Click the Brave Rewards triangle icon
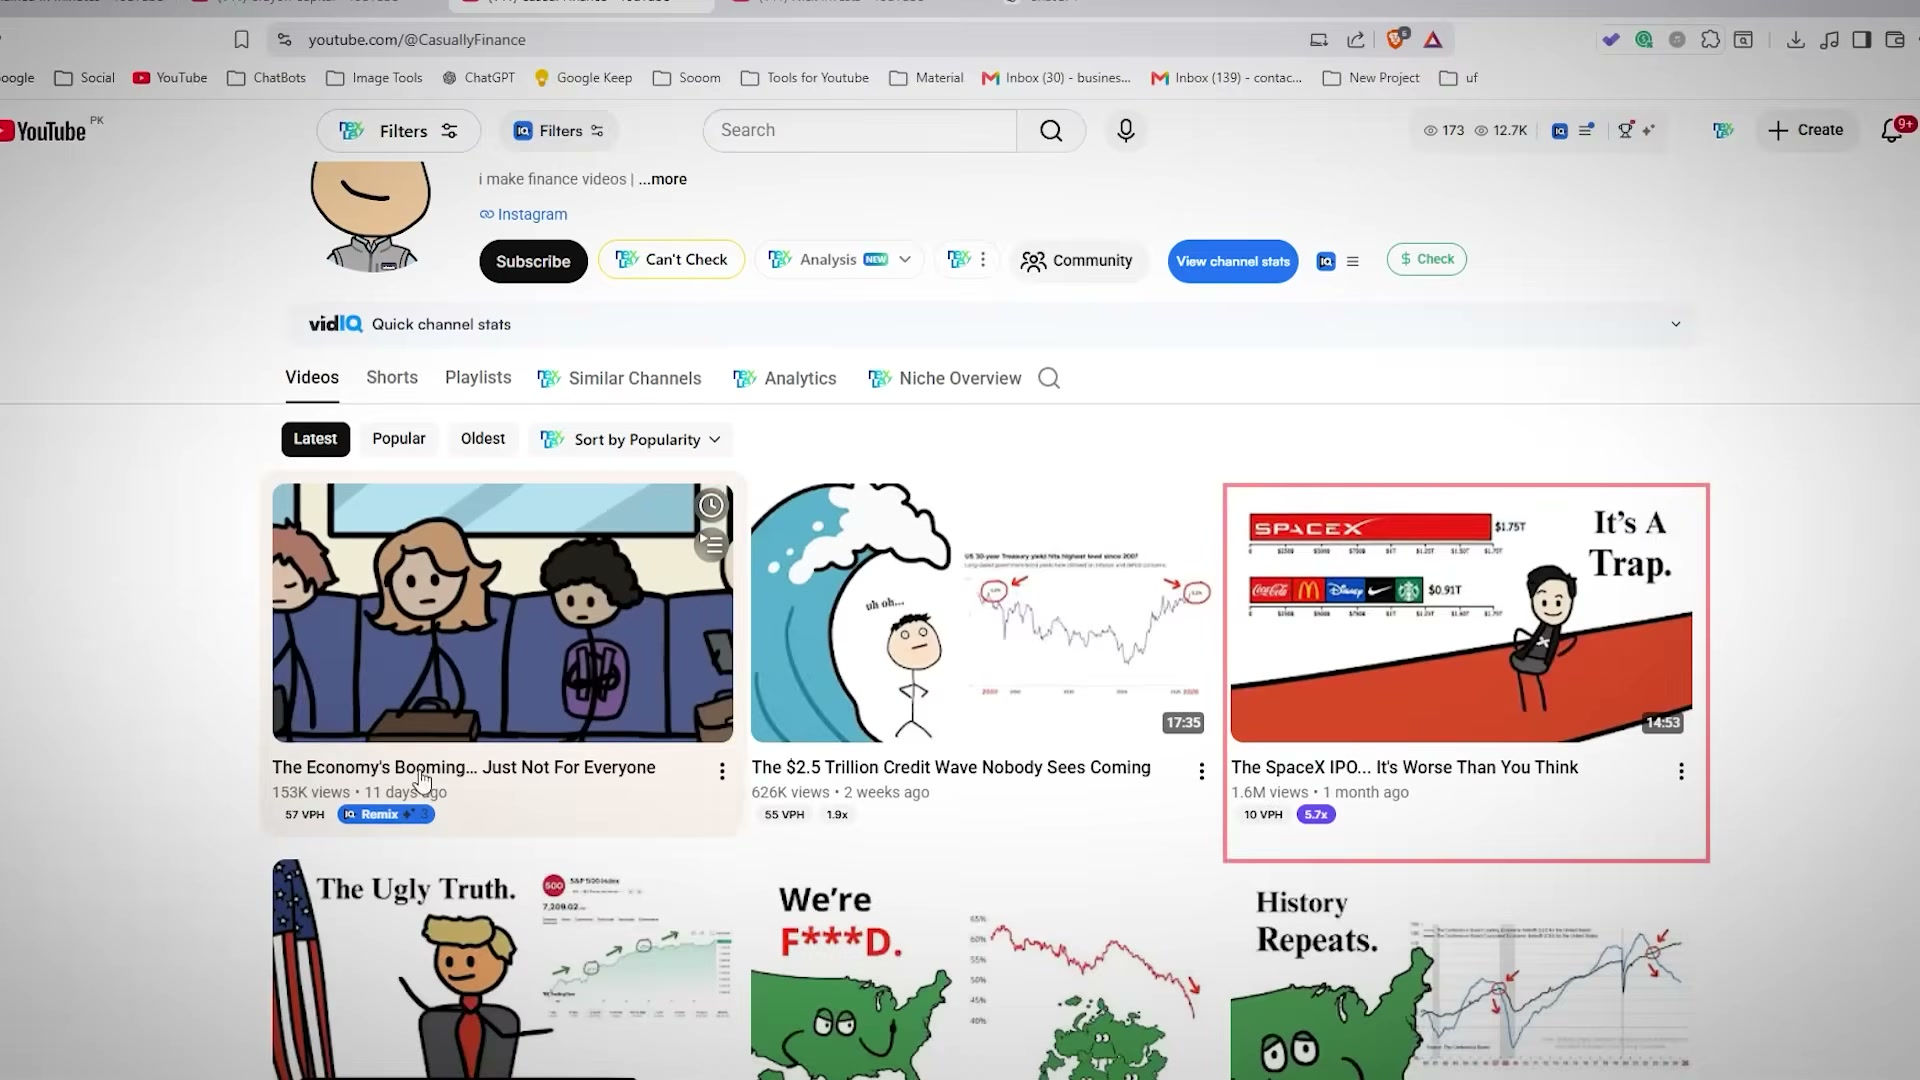Image resolution: width=1920 pixels, height=1080 pixels. point(1433,40)
